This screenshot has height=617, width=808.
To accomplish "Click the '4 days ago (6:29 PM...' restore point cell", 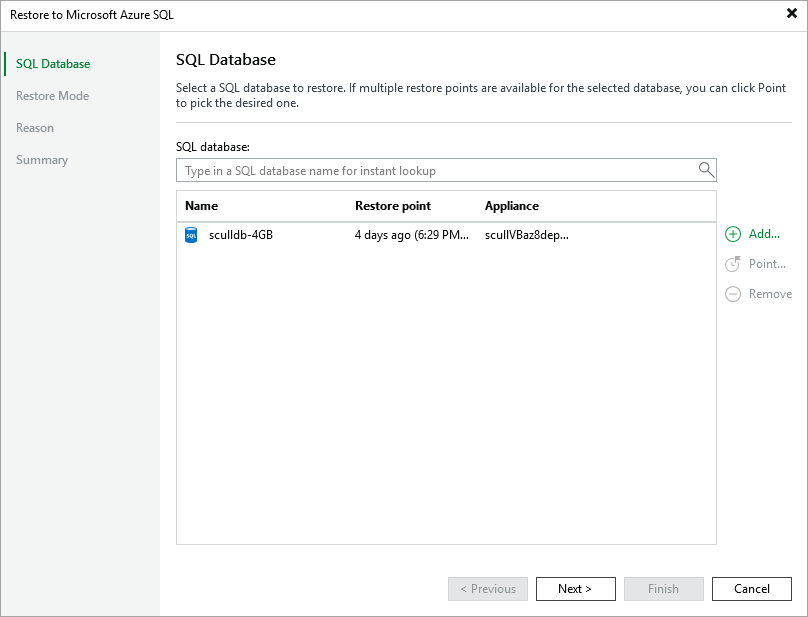I will [x=412, y=235].
